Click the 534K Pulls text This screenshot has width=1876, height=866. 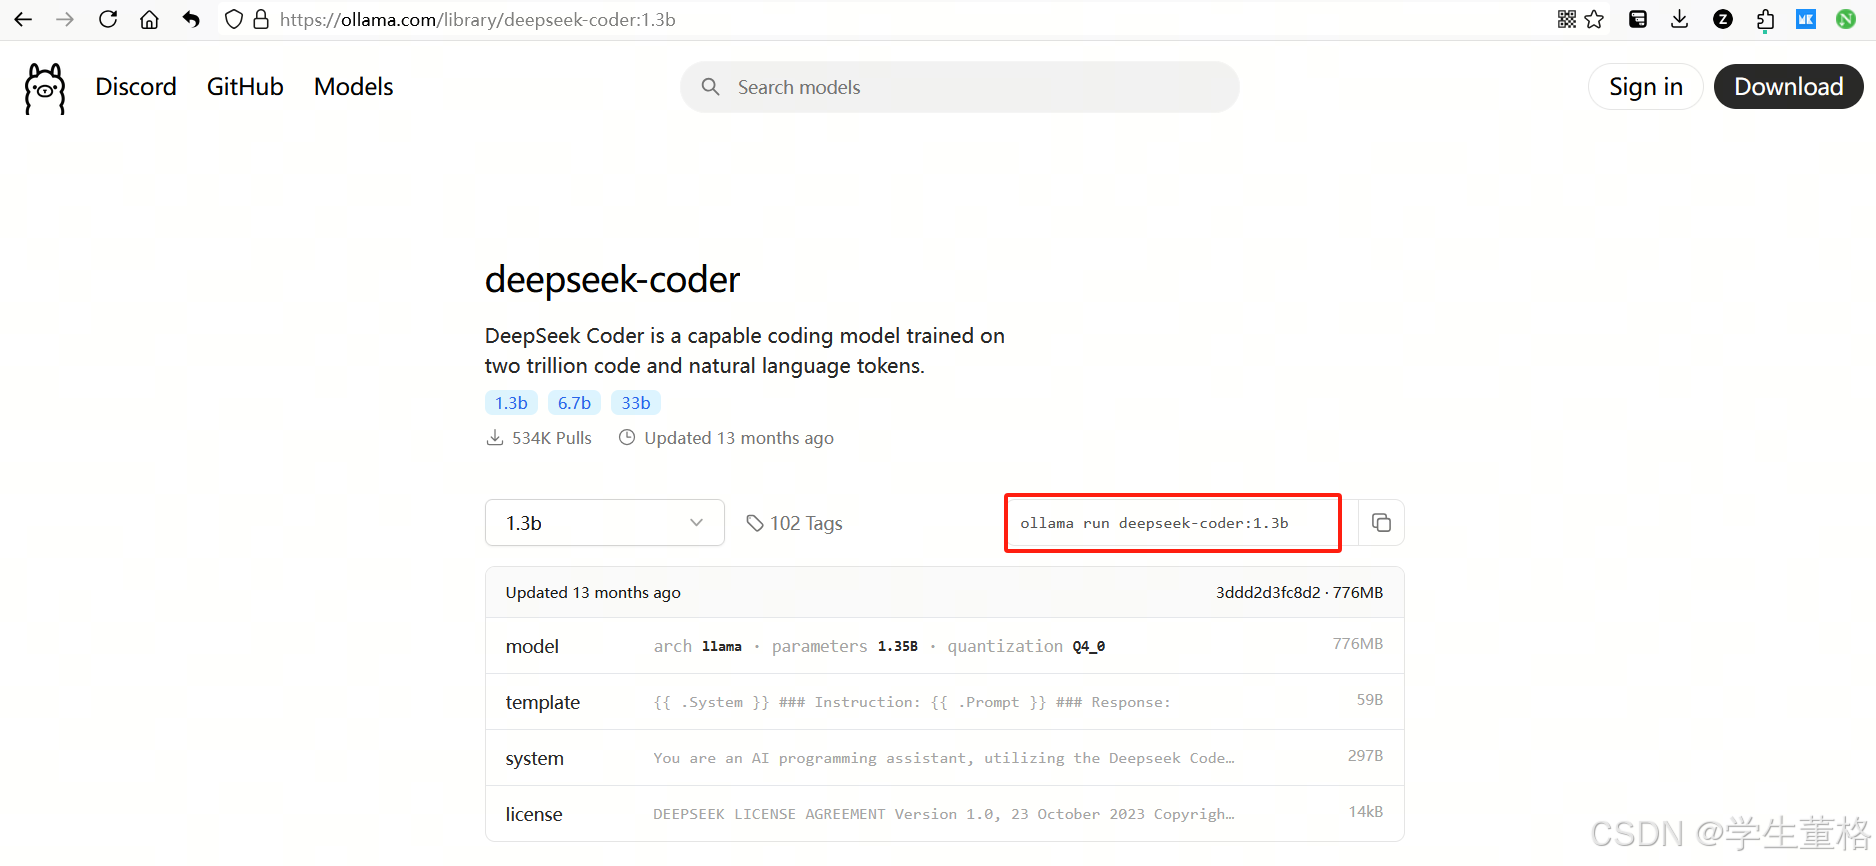pos(552,438)
